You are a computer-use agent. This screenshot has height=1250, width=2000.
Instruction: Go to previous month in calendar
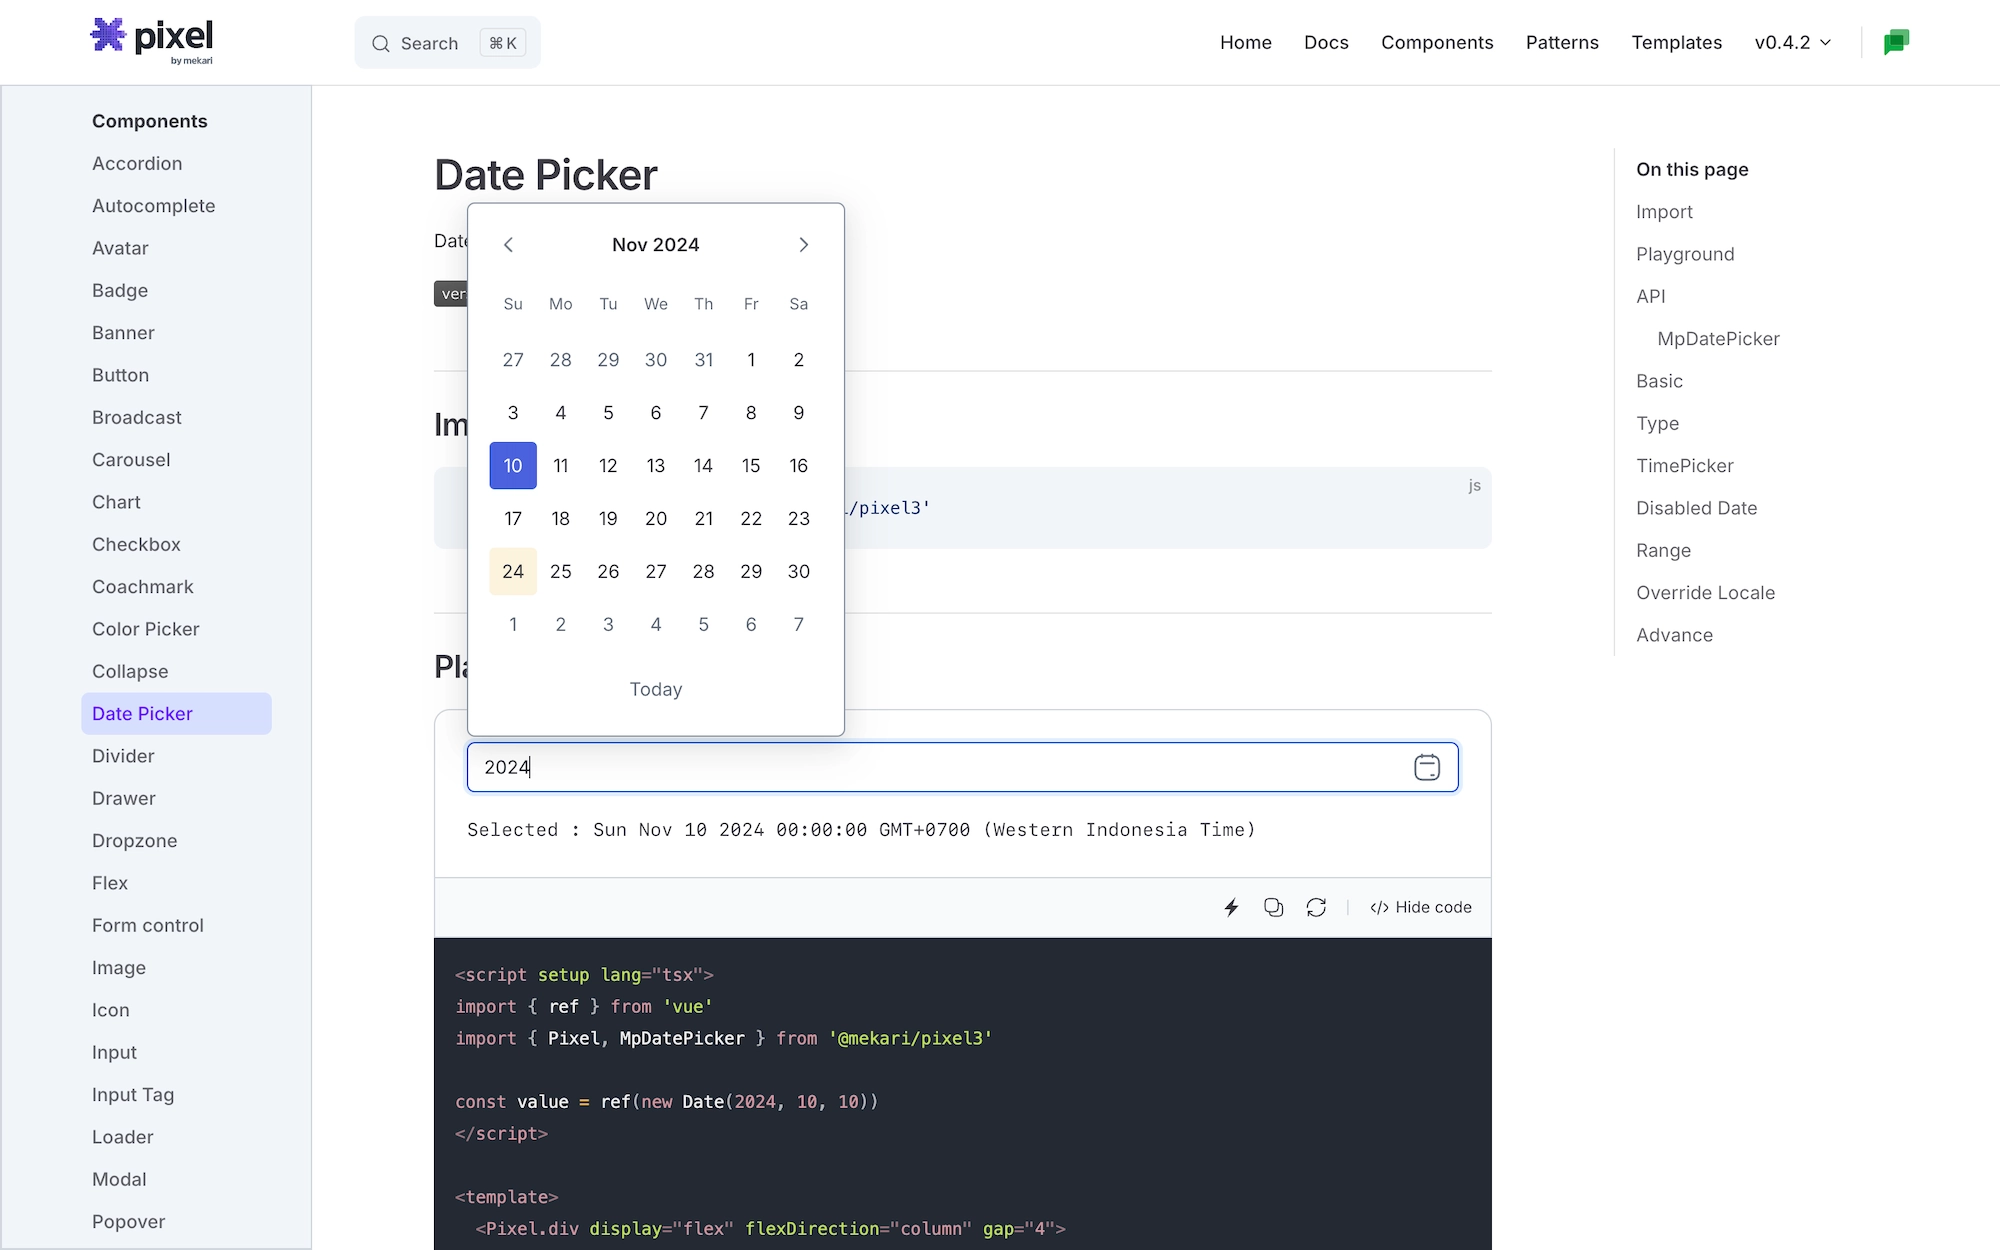pyautogui.click(x=508, y=245)
